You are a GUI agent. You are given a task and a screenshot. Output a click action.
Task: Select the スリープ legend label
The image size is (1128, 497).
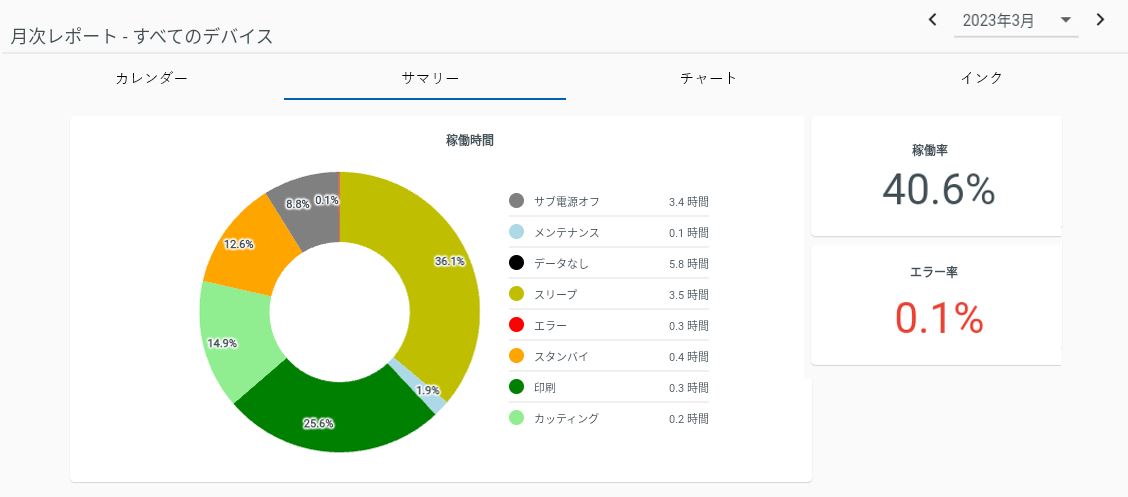555,294
